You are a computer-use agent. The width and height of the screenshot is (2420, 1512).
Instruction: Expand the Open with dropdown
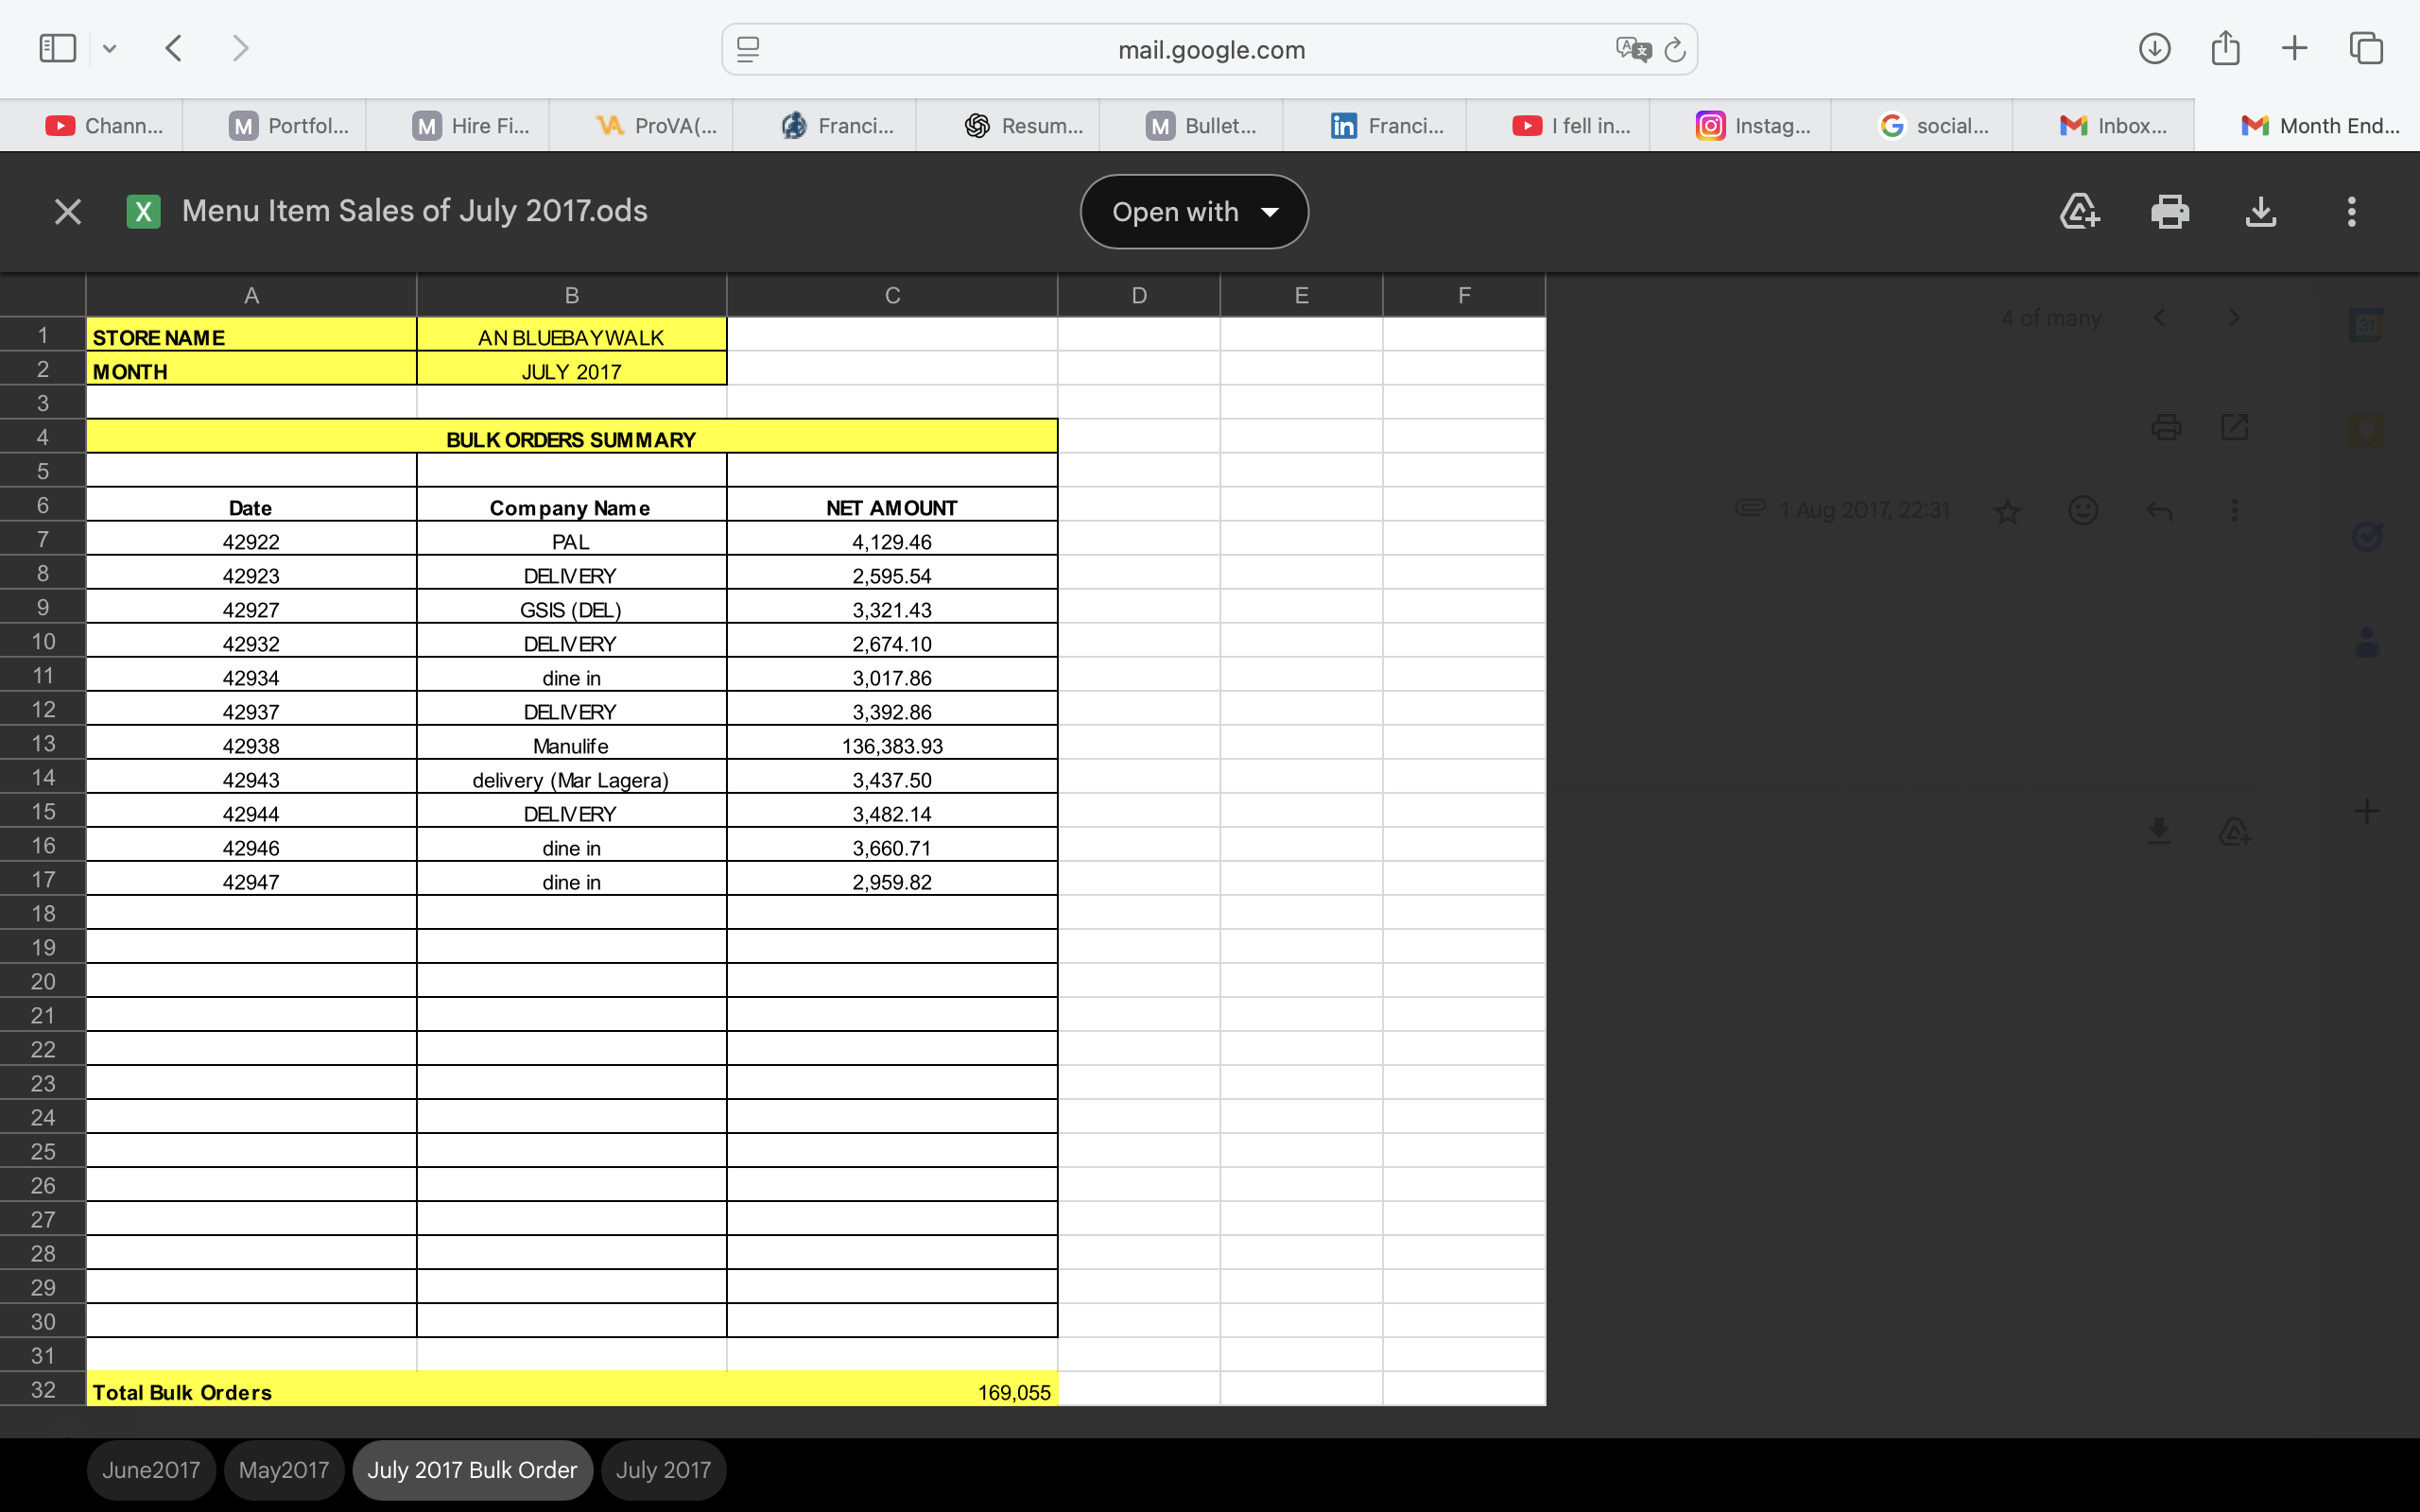[x=1194, y=212]
